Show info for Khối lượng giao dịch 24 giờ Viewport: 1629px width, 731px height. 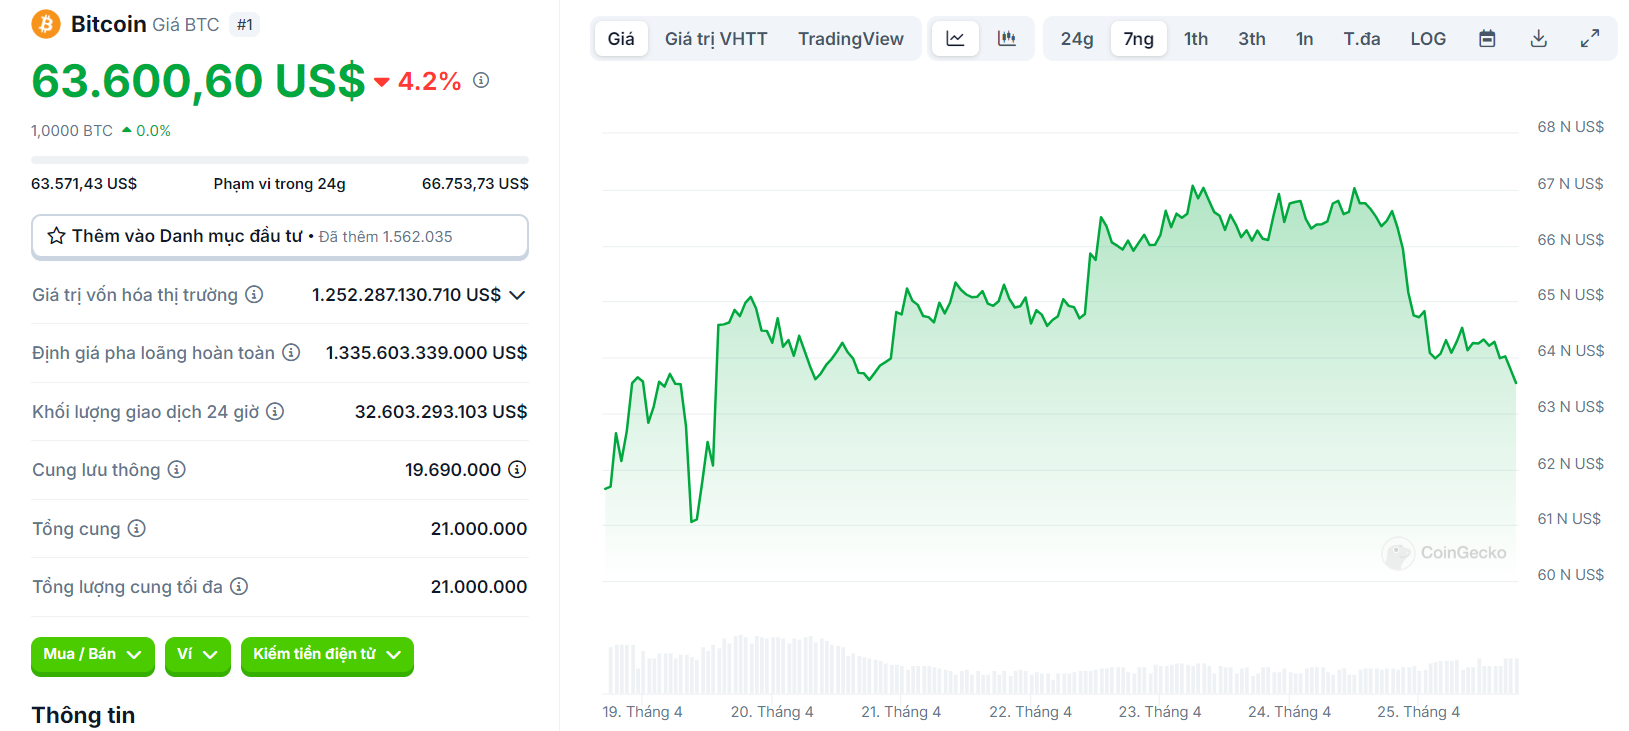coord(275,411)
